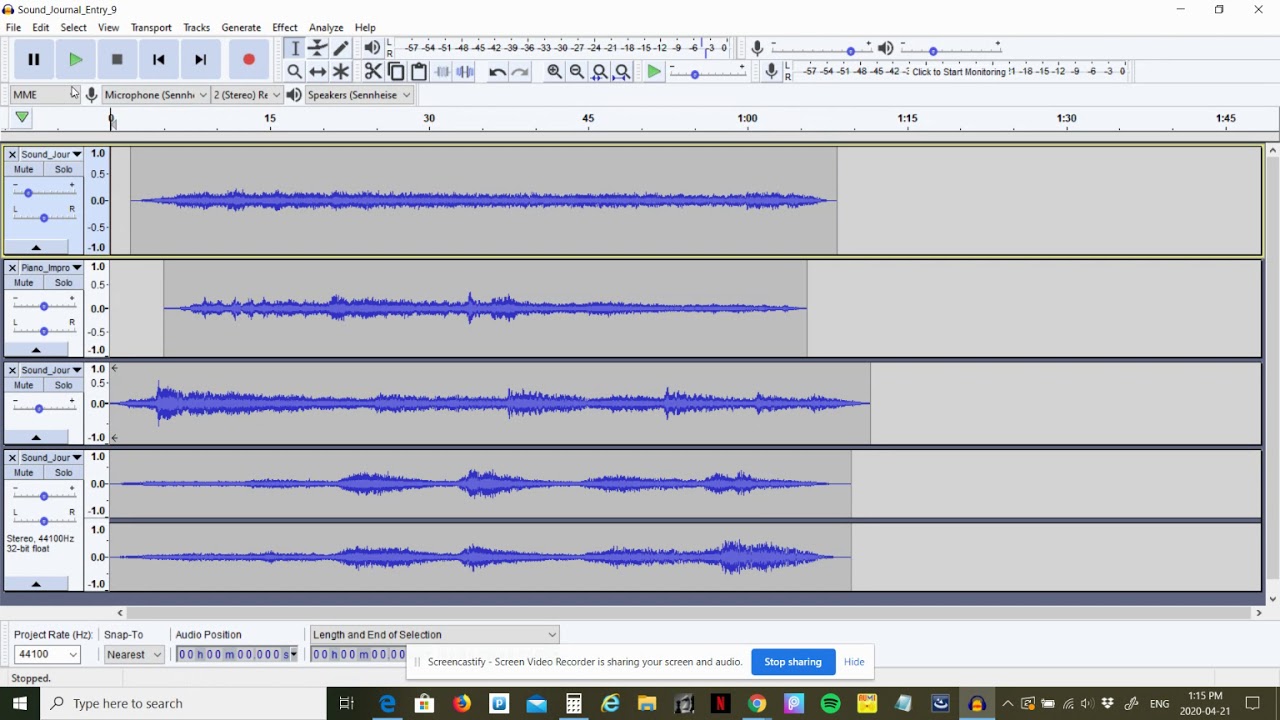1280x720 pixels.
Task: Solo the first Sound_Jour track
Action: click(x=63, y=169)
